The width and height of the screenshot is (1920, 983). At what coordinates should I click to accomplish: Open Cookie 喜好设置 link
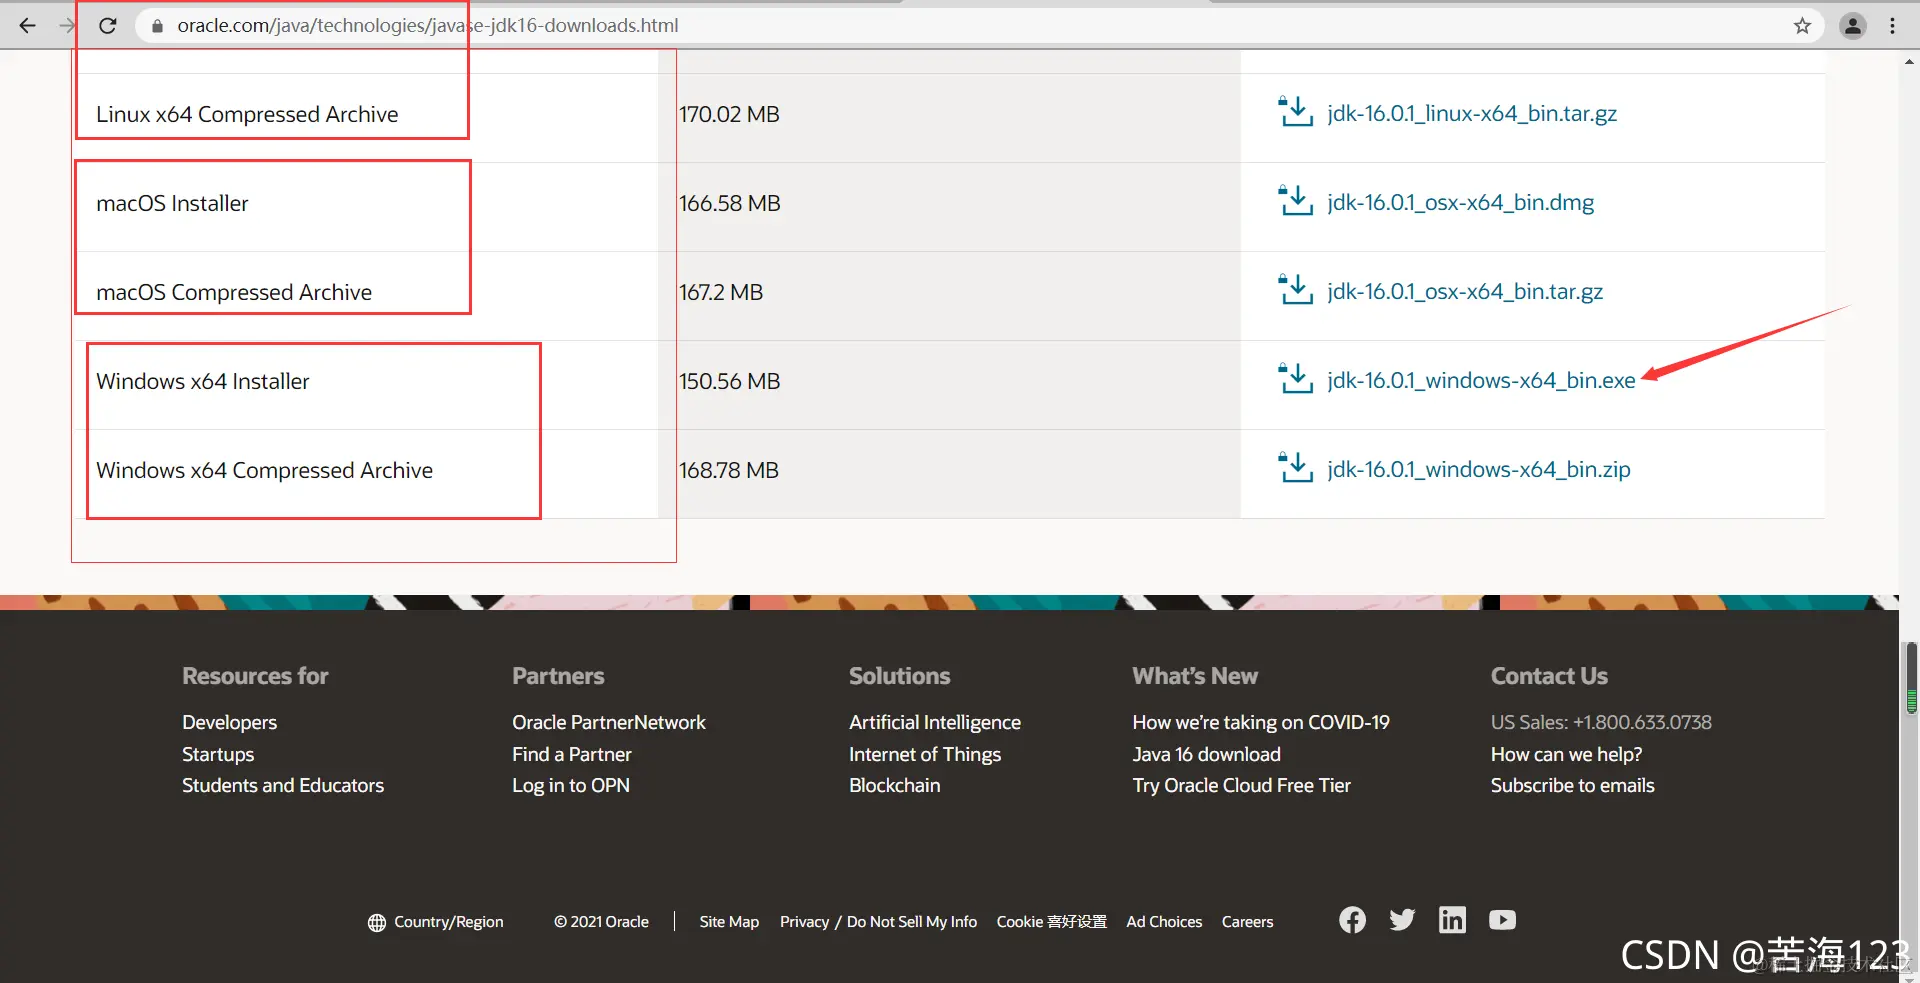[1051, 922]
